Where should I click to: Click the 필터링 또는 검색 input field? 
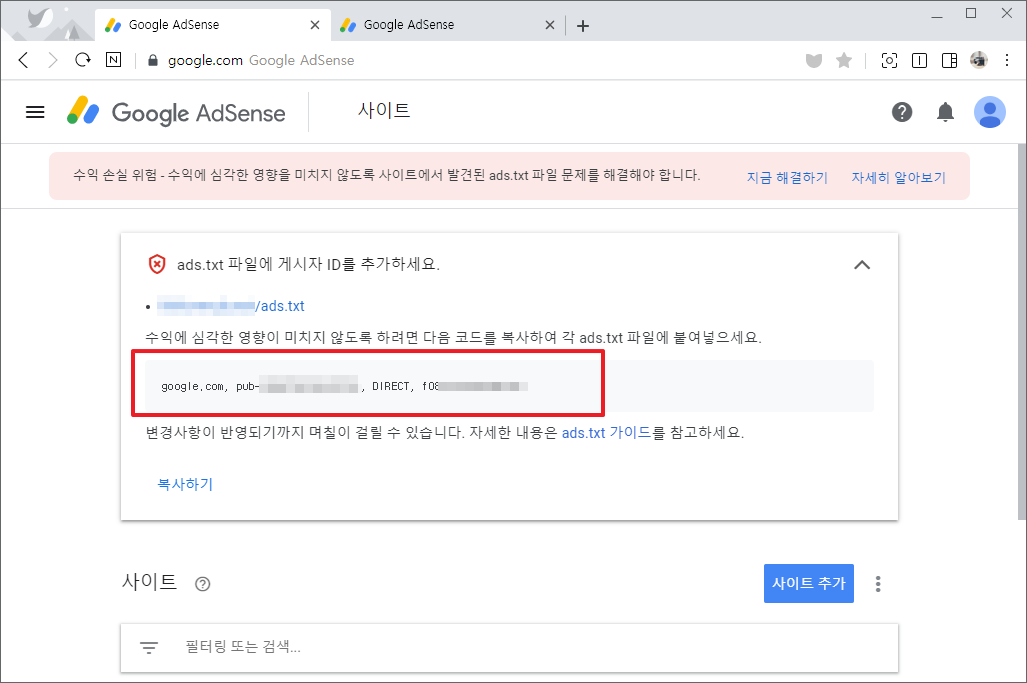tap(509, 648)
